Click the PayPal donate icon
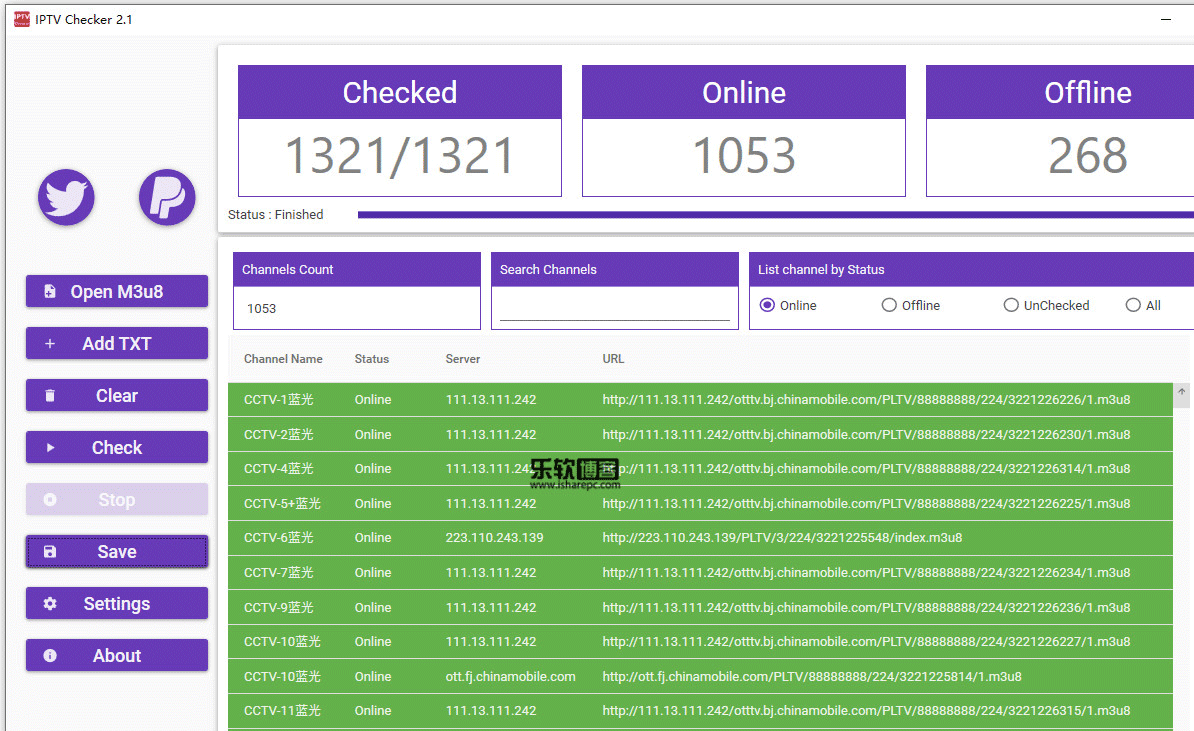Screen dimensions: 1194x731 click(x=167, y=197)
